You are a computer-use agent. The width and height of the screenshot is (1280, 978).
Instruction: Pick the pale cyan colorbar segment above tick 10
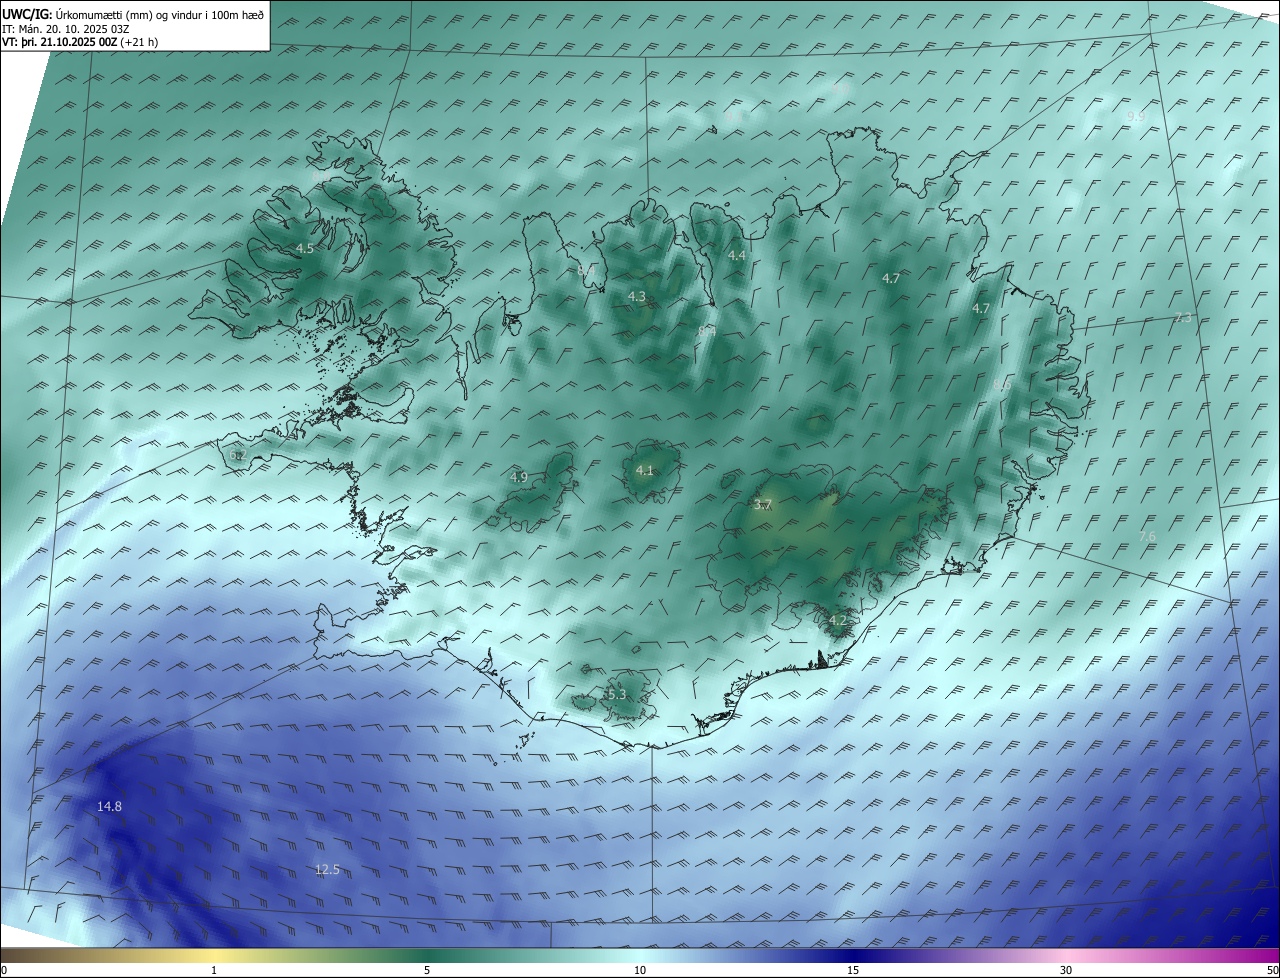pos(640,956)
